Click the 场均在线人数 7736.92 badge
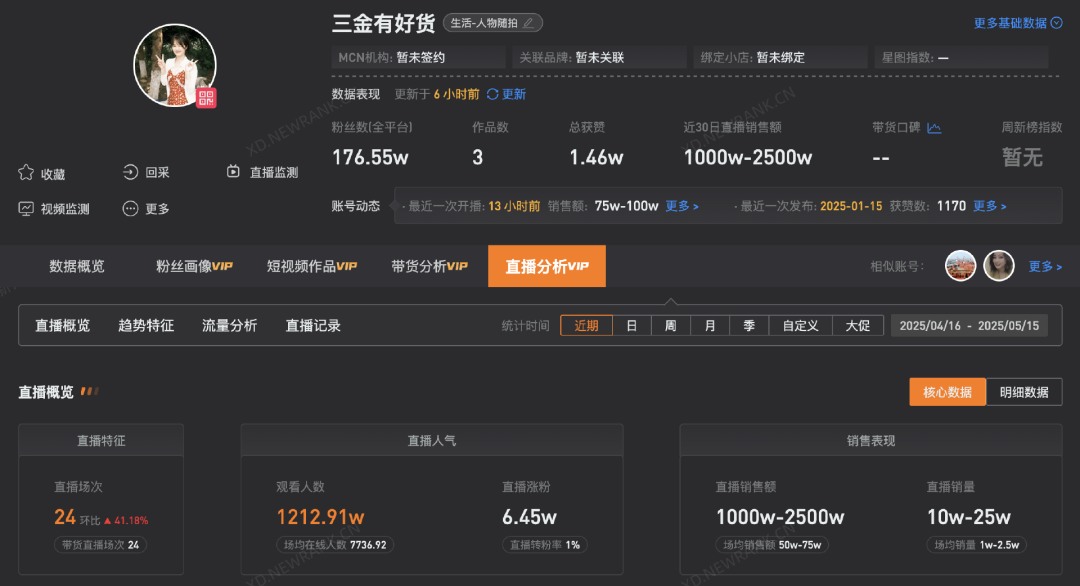The image size is (1080, 586). (335, 545)
